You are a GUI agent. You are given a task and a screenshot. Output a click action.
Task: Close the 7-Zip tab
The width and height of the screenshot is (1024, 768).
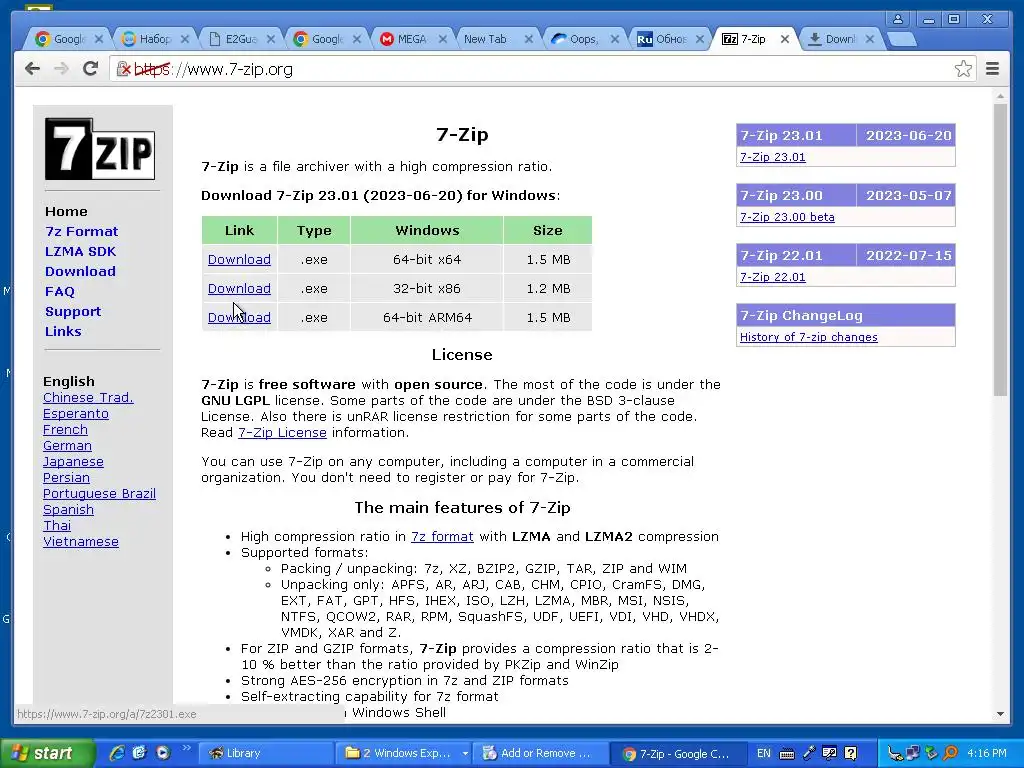pyautogui.click(x=785, y=39)
